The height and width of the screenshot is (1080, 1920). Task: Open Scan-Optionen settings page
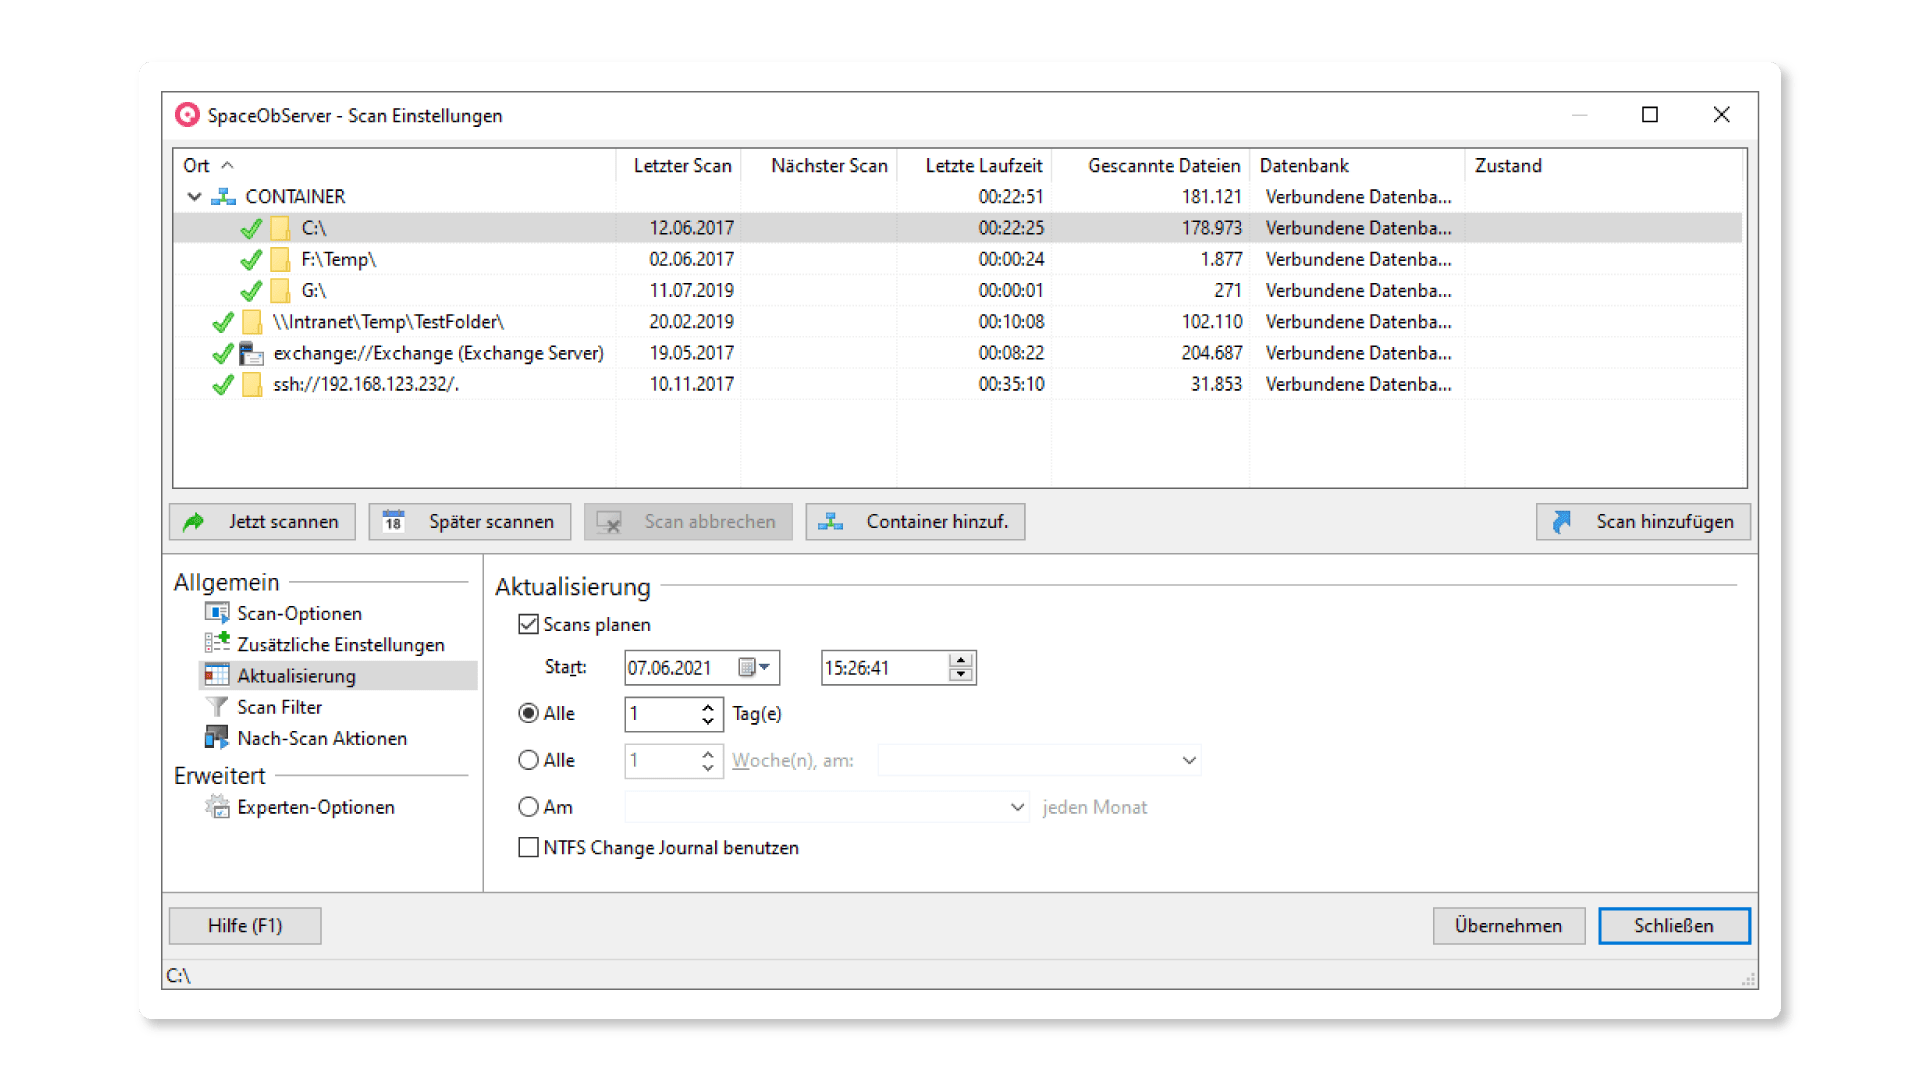click(299, 613)
